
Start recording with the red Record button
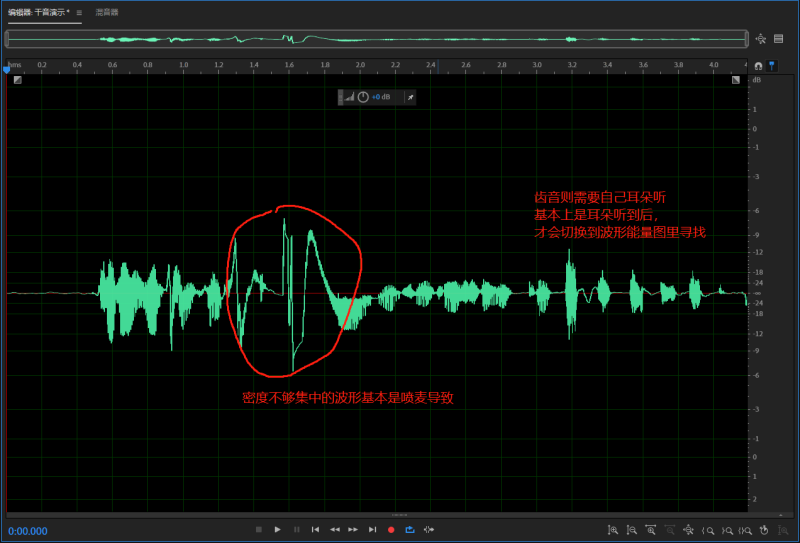(391, 529)
